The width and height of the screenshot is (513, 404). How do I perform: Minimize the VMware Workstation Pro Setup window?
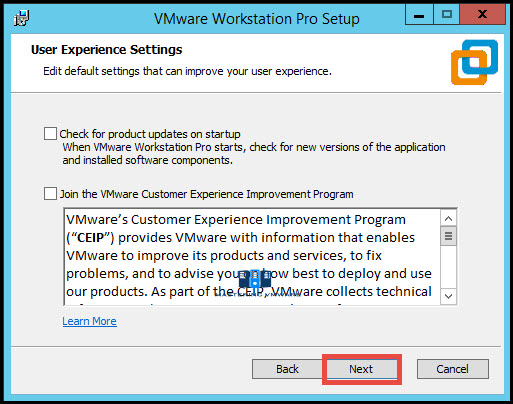click(x=419, y=15)
